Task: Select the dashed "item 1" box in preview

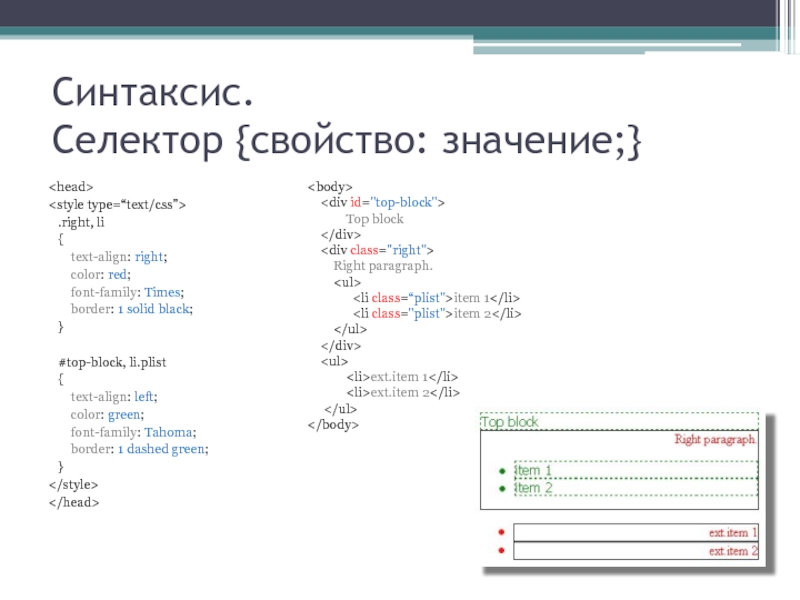Action: pos(634,471)
